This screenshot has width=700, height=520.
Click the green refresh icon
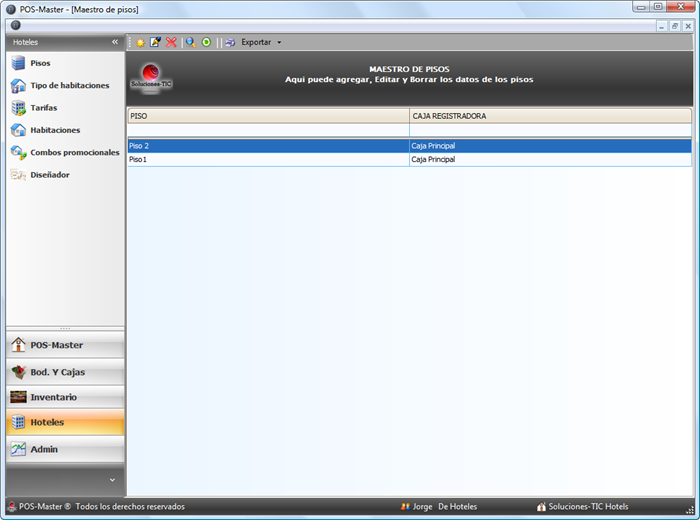(206, 42)
